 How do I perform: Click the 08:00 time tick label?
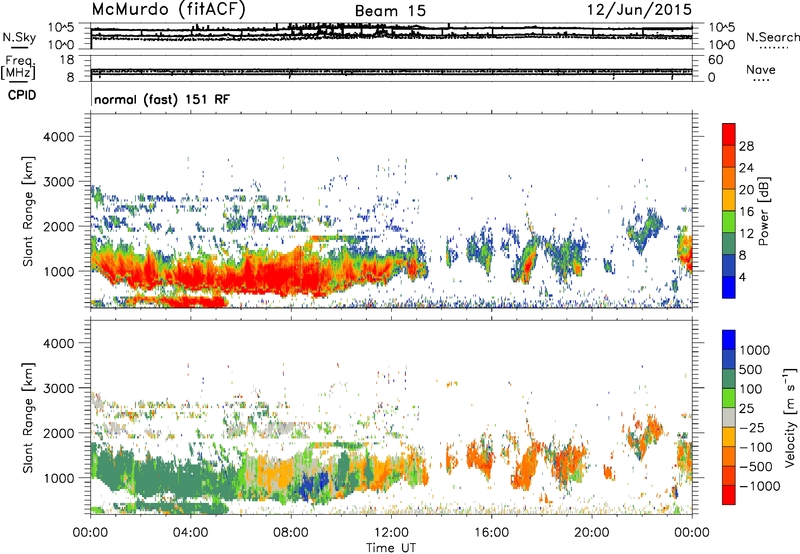pos(291,533)
